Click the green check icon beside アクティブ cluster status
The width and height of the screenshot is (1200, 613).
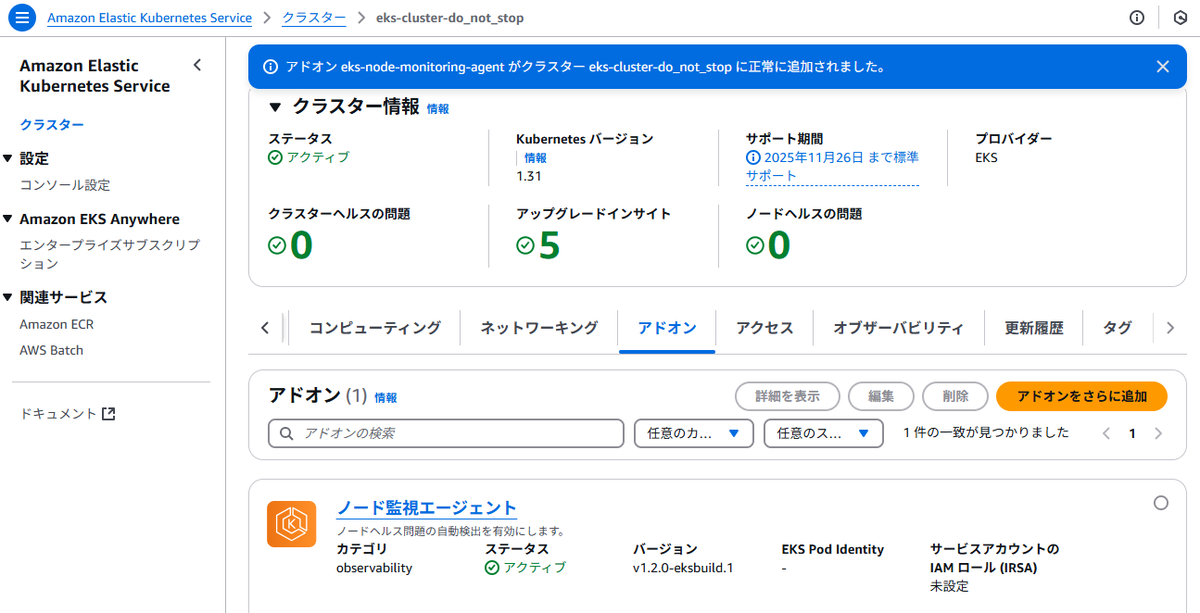click(275, 158)
